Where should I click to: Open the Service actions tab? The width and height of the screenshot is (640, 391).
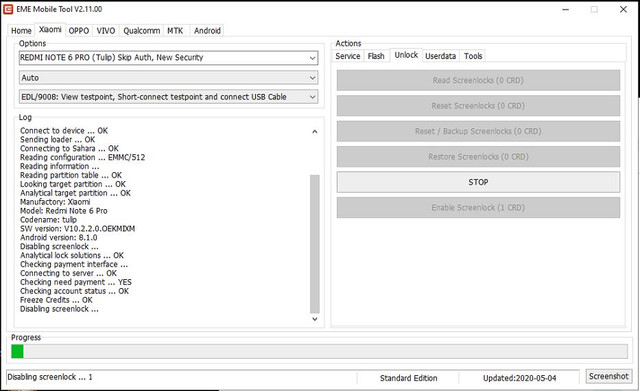click(348, 56)
